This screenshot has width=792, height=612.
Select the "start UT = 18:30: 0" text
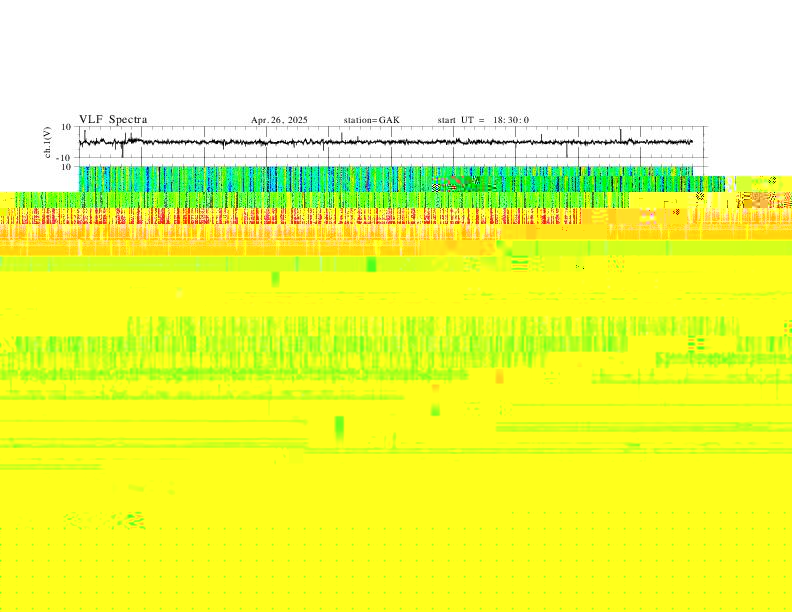(483, 120)
